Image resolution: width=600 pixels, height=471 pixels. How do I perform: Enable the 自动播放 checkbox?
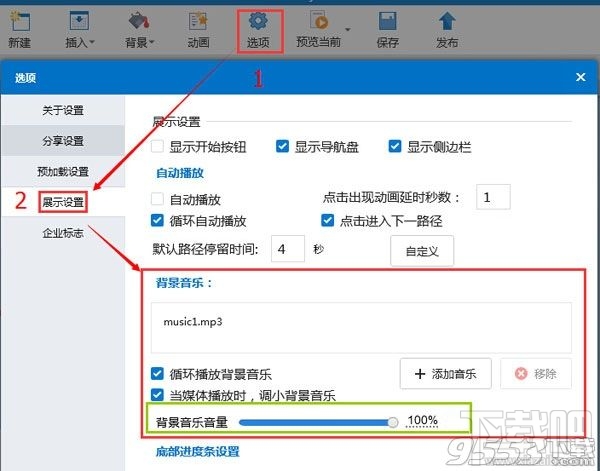pos(157,199)
